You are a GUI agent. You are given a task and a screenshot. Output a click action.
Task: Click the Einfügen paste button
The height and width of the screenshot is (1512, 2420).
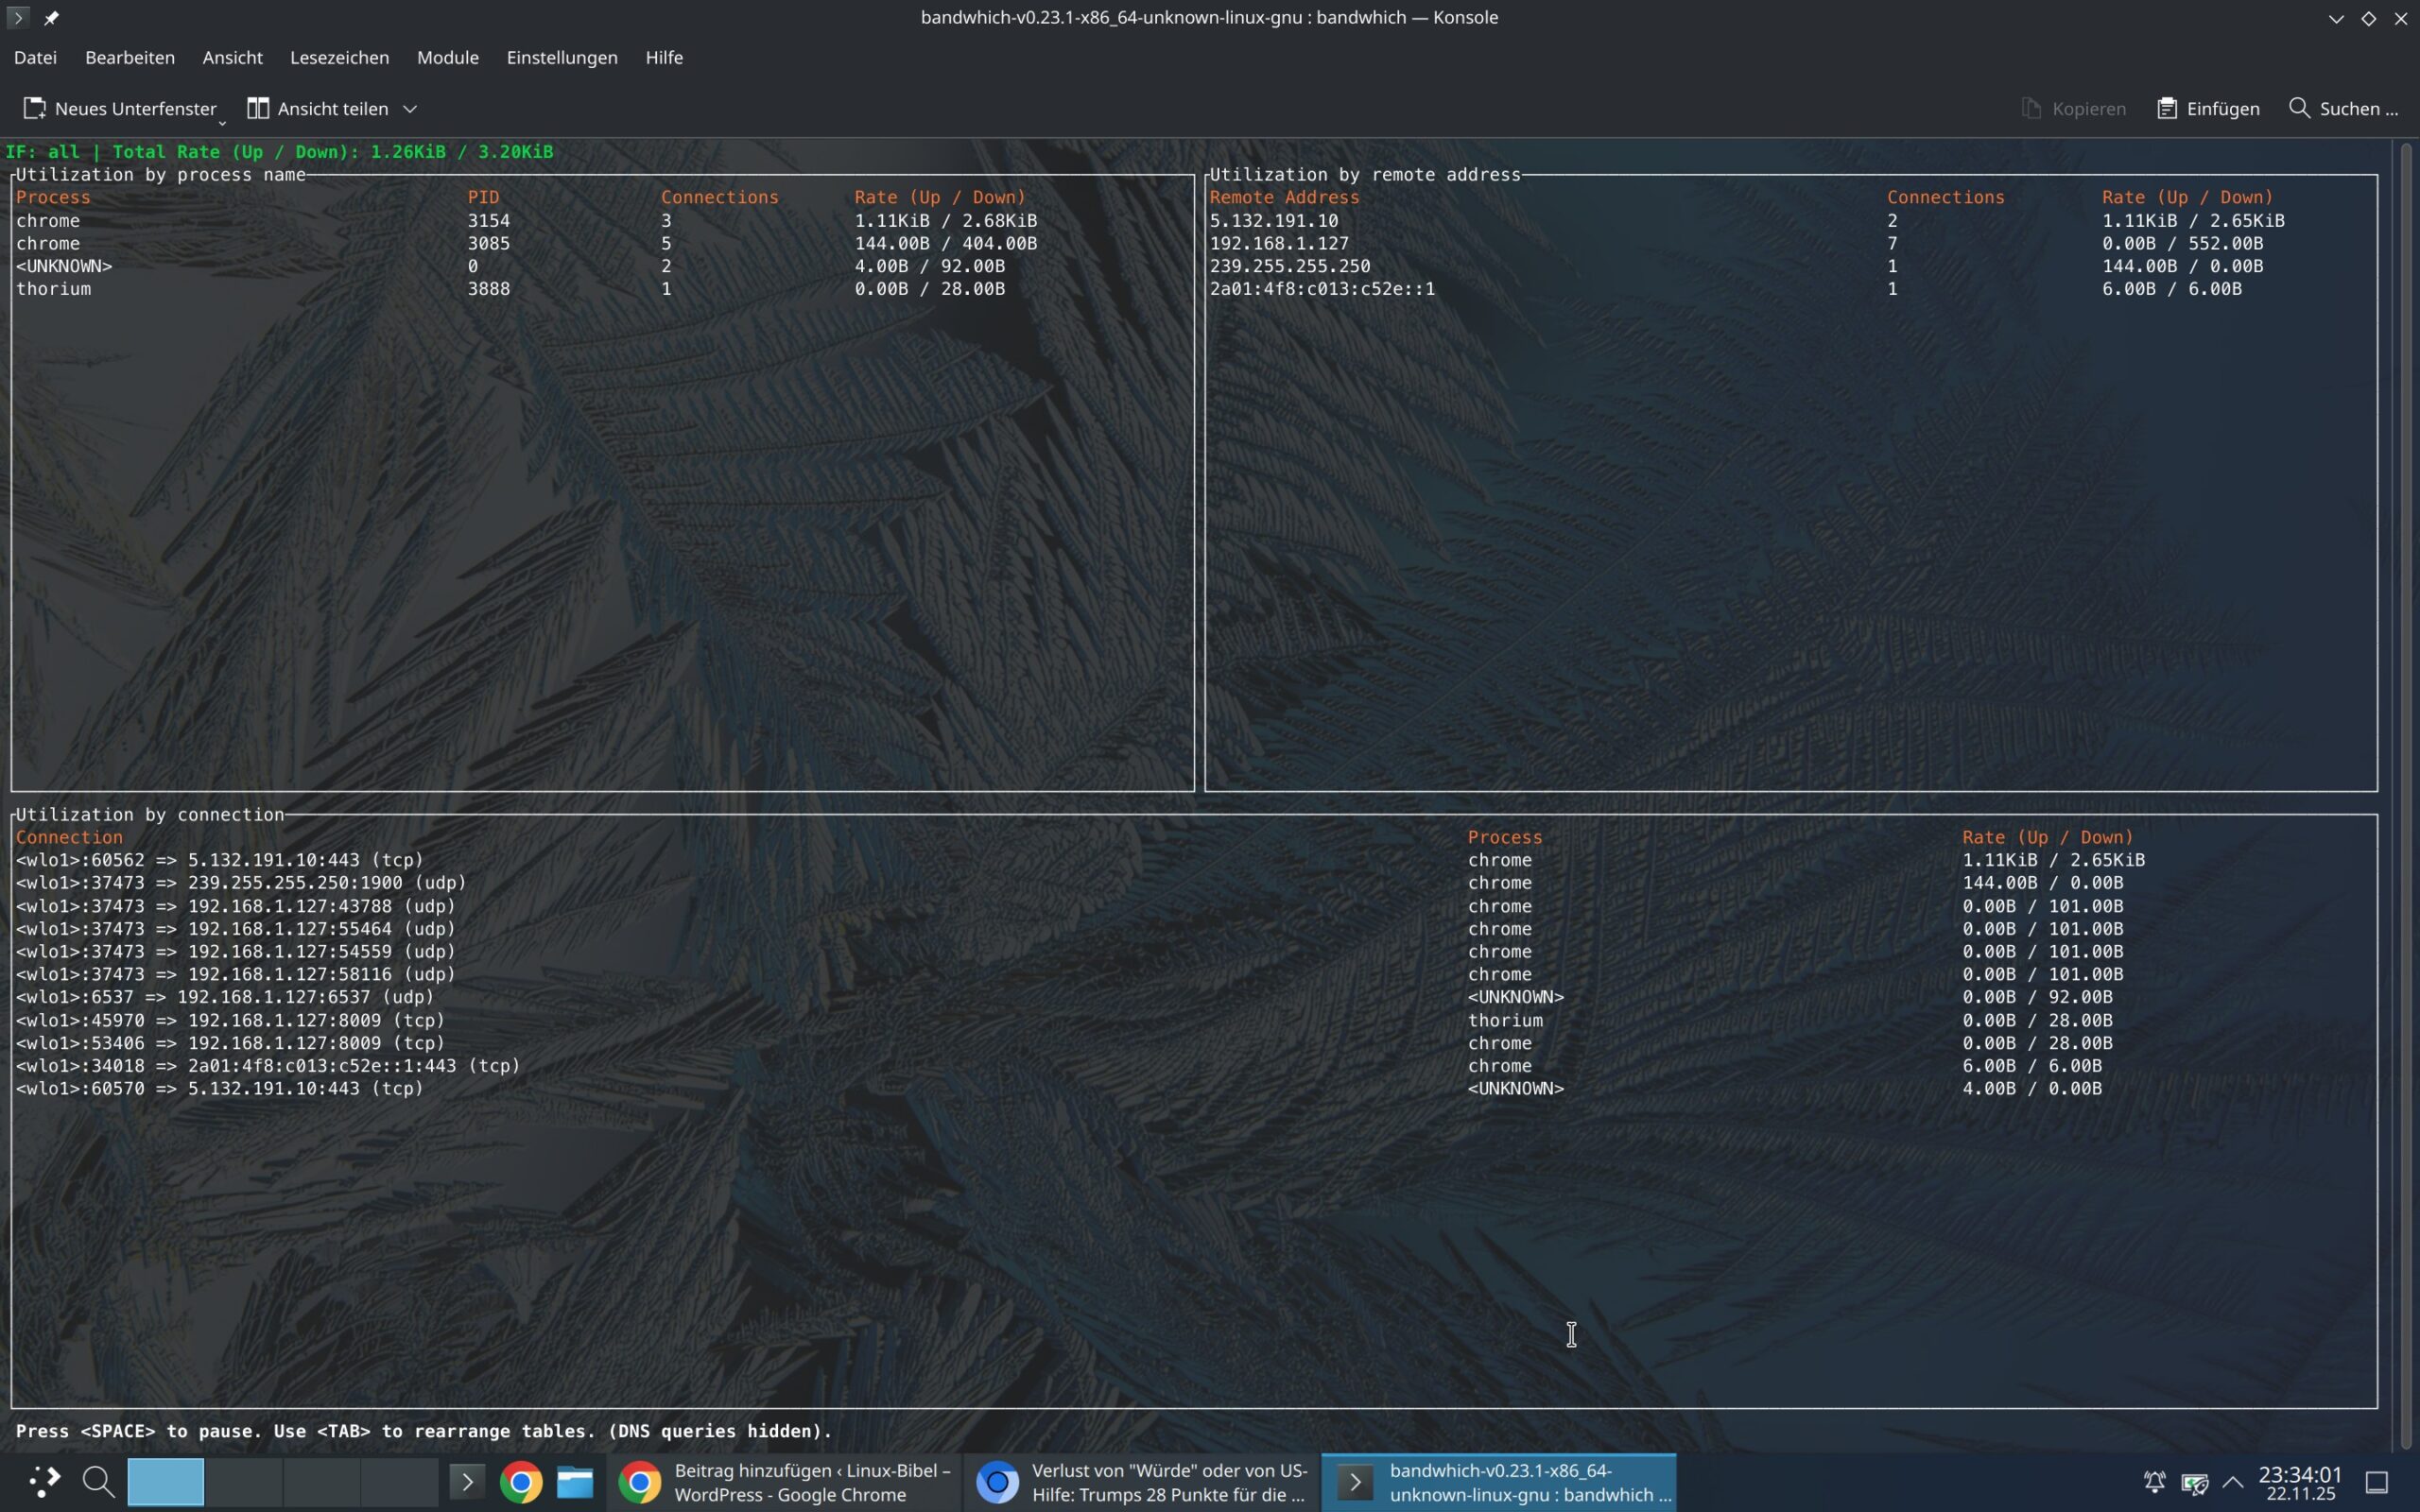pyautogui.click(x=2208, y=108)
